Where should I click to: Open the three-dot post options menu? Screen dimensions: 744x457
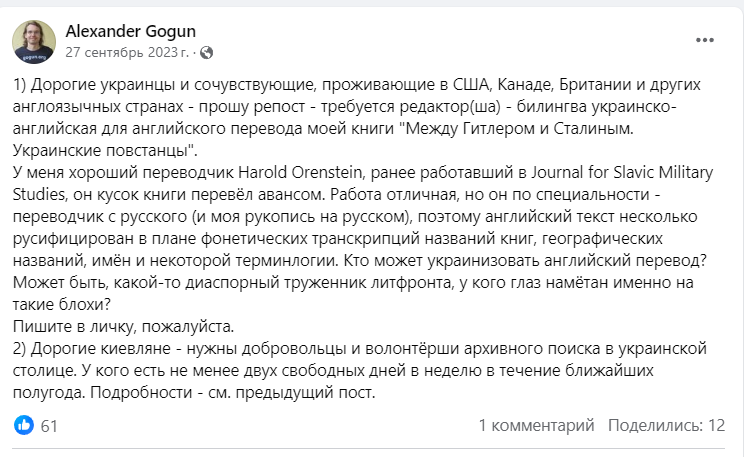705,40
